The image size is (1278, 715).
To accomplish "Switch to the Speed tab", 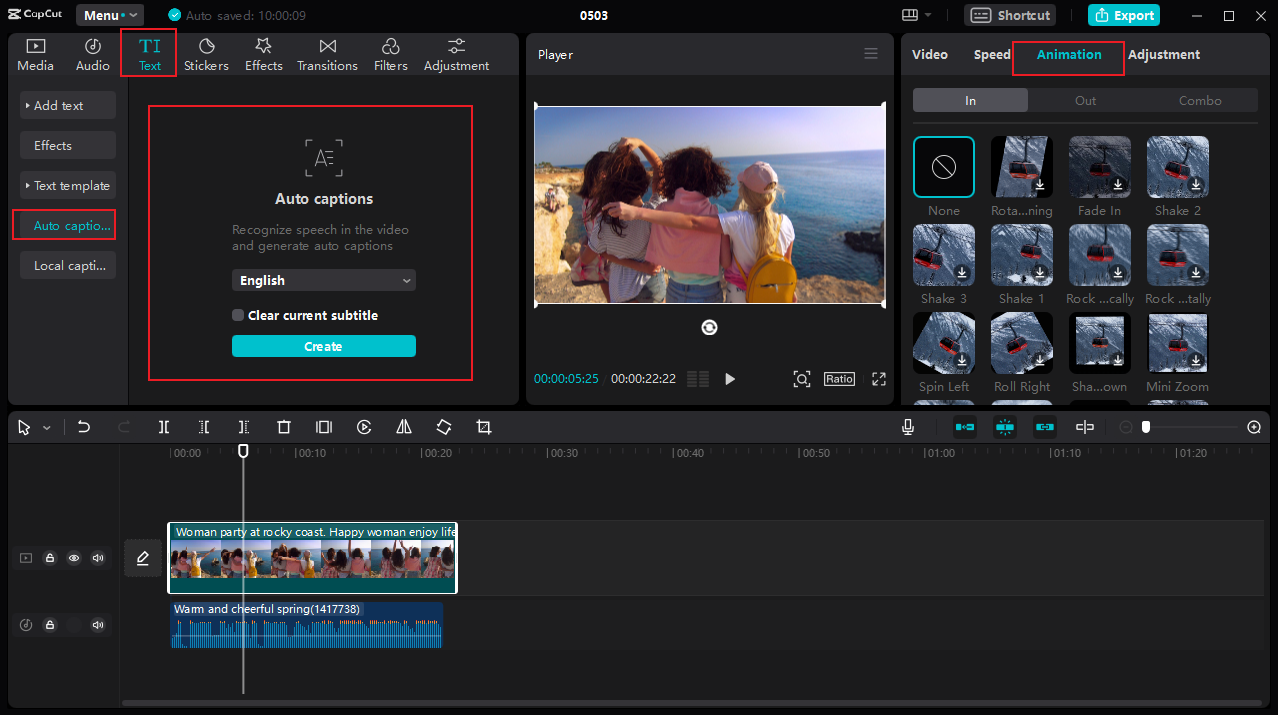I will (x=992, y=54).
